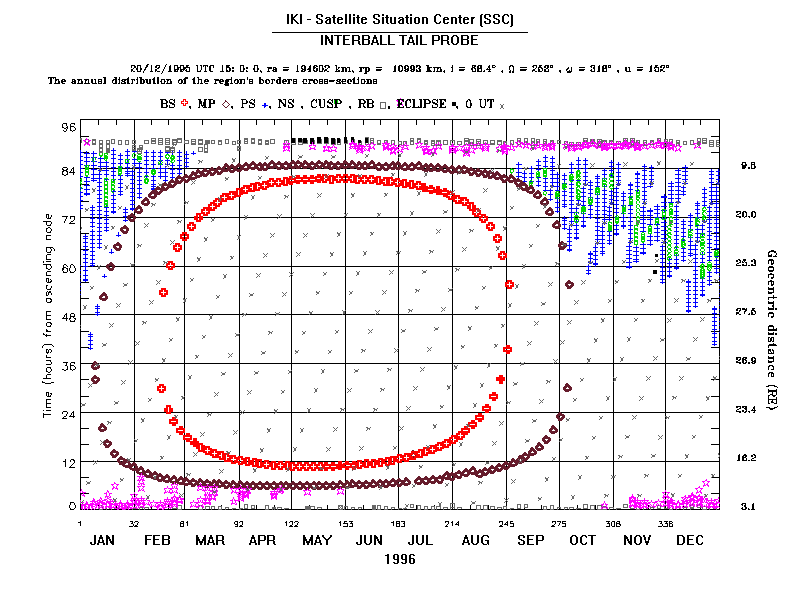Click the day number 153 tick label
Screen dimensions: 800x600
tap(345, 523)
